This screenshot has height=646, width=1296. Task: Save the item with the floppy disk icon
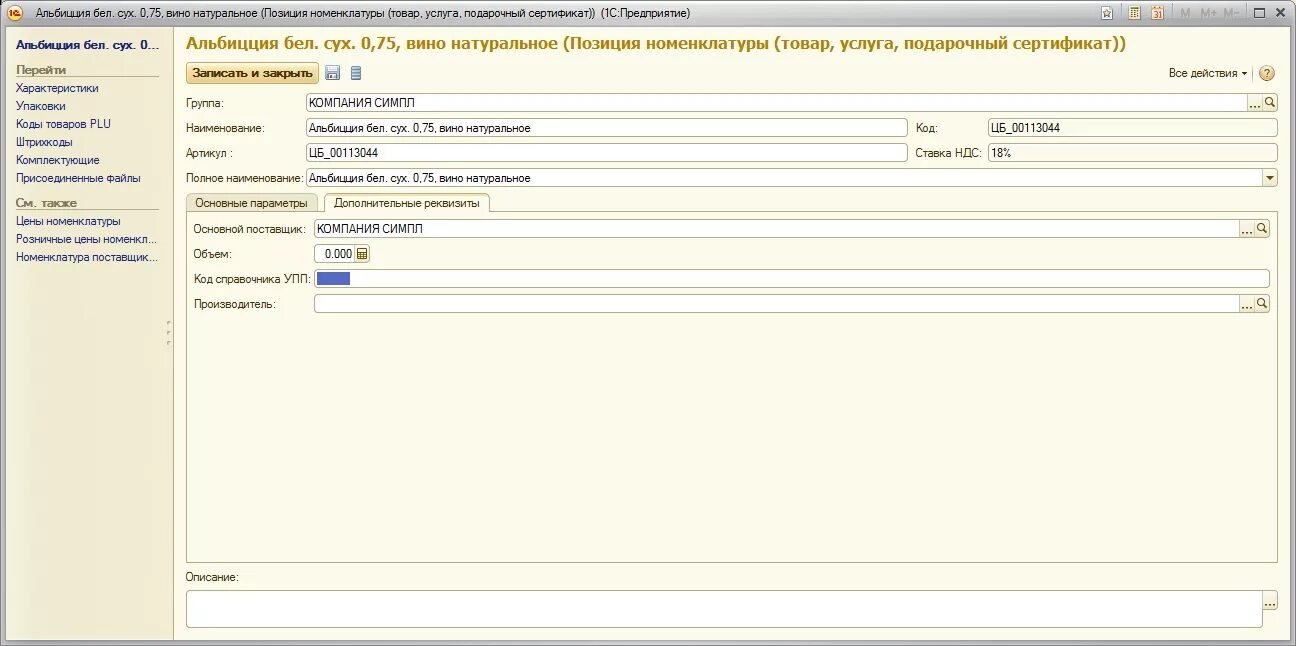click(x=333, y=73)
